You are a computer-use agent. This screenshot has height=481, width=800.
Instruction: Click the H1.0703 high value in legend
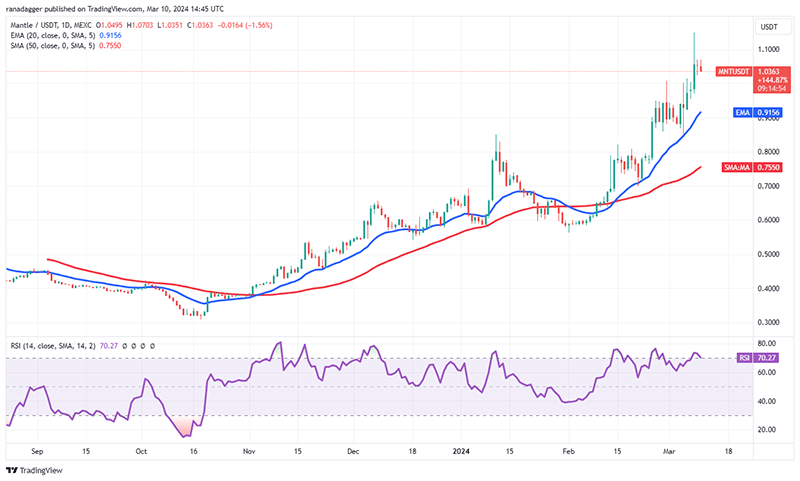click(x=140, y=25)
